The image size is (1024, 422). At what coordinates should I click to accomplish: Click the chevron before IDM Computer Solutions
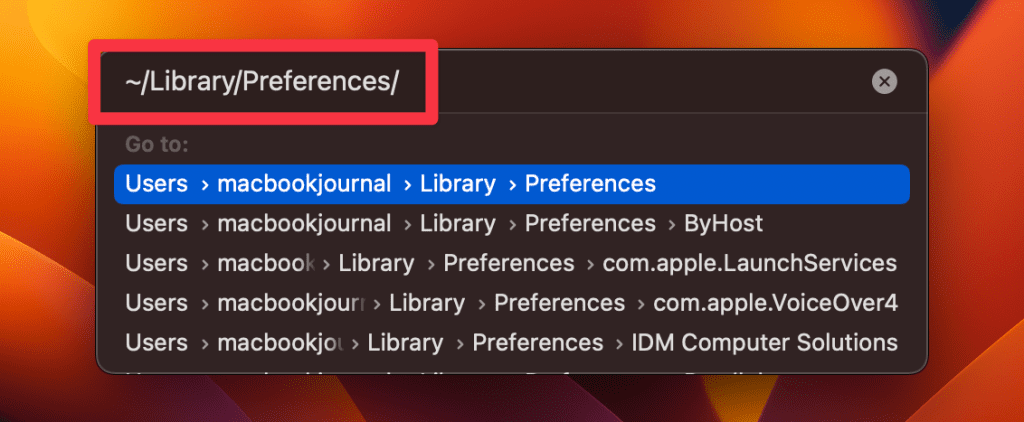(x=618, y=343)
